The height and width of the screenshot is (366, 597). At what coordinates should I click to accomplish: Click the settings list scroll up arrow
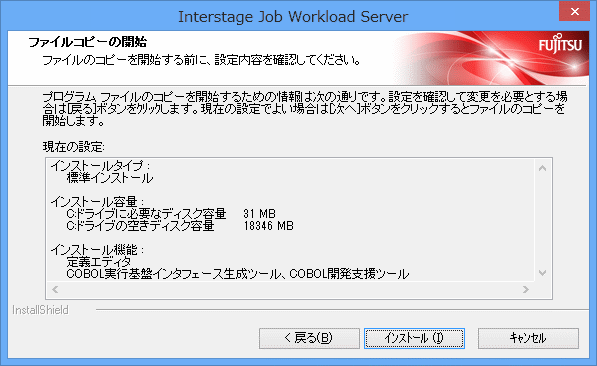[543, 168]
